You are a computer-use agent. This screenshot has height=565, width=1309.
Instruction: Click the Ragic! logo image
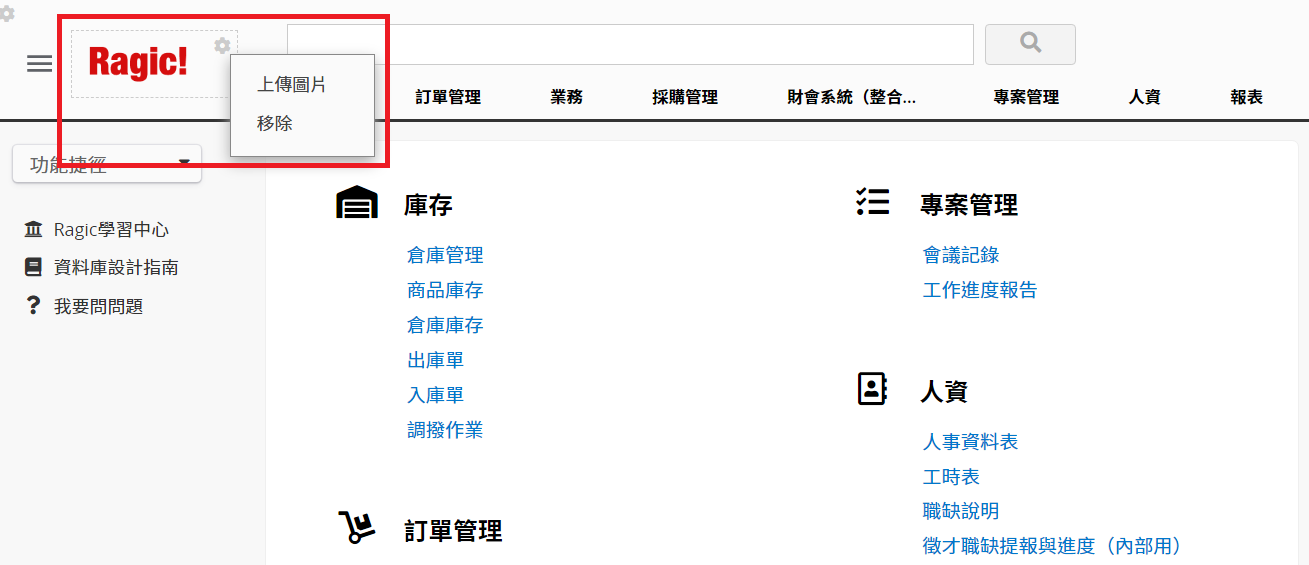coord(138,62)
